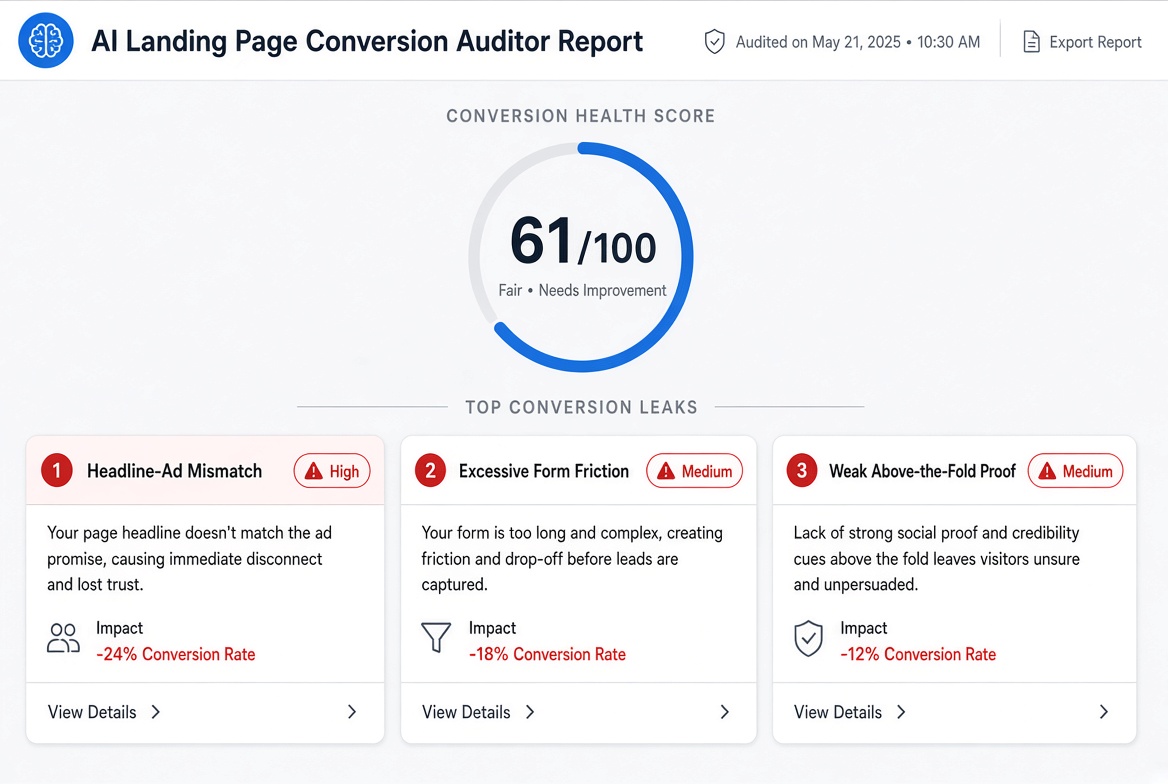Click the shield icon beside -12% impact
The height and width of the screenshot is (784, 1168).
(808, 639)
